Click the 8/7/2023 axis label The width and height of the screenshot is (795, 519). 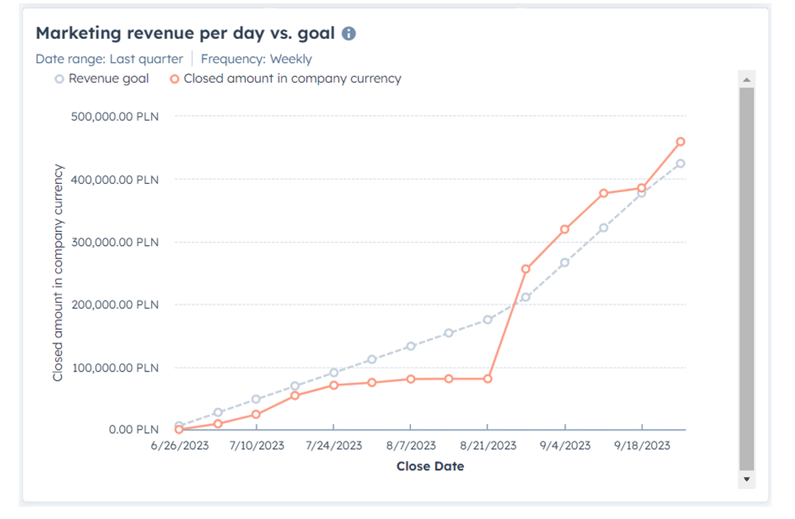pos(411,446)
